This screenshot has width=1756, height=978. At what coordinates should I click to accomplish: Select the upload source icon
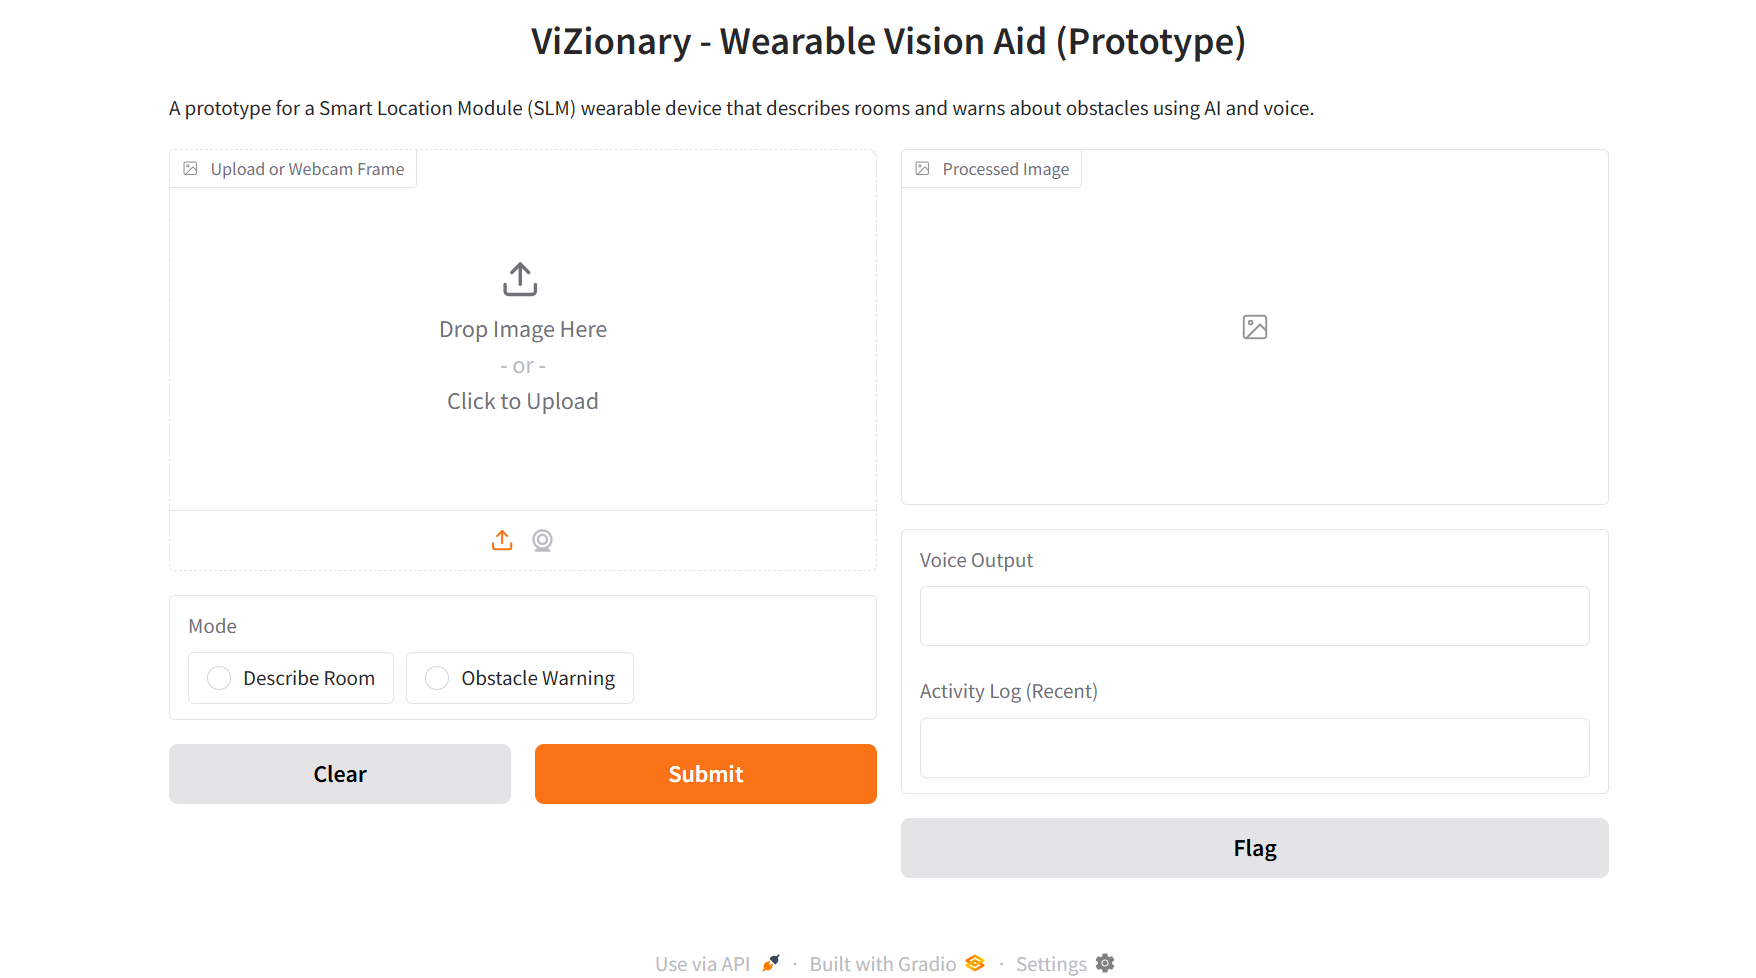tap(502, 540)
